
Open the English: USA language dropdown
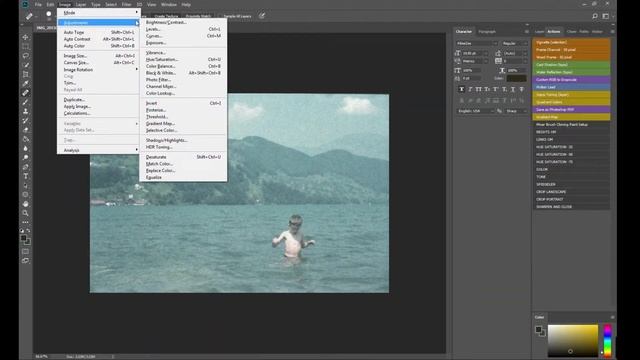coord(476,111)
